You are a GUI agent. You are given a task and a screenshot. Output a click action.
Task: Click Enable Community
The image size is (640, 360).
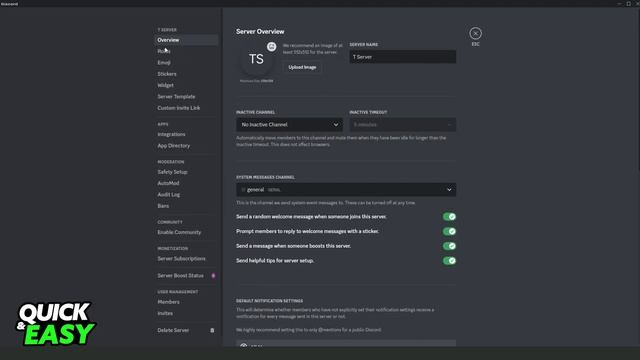tap(187, 232)
